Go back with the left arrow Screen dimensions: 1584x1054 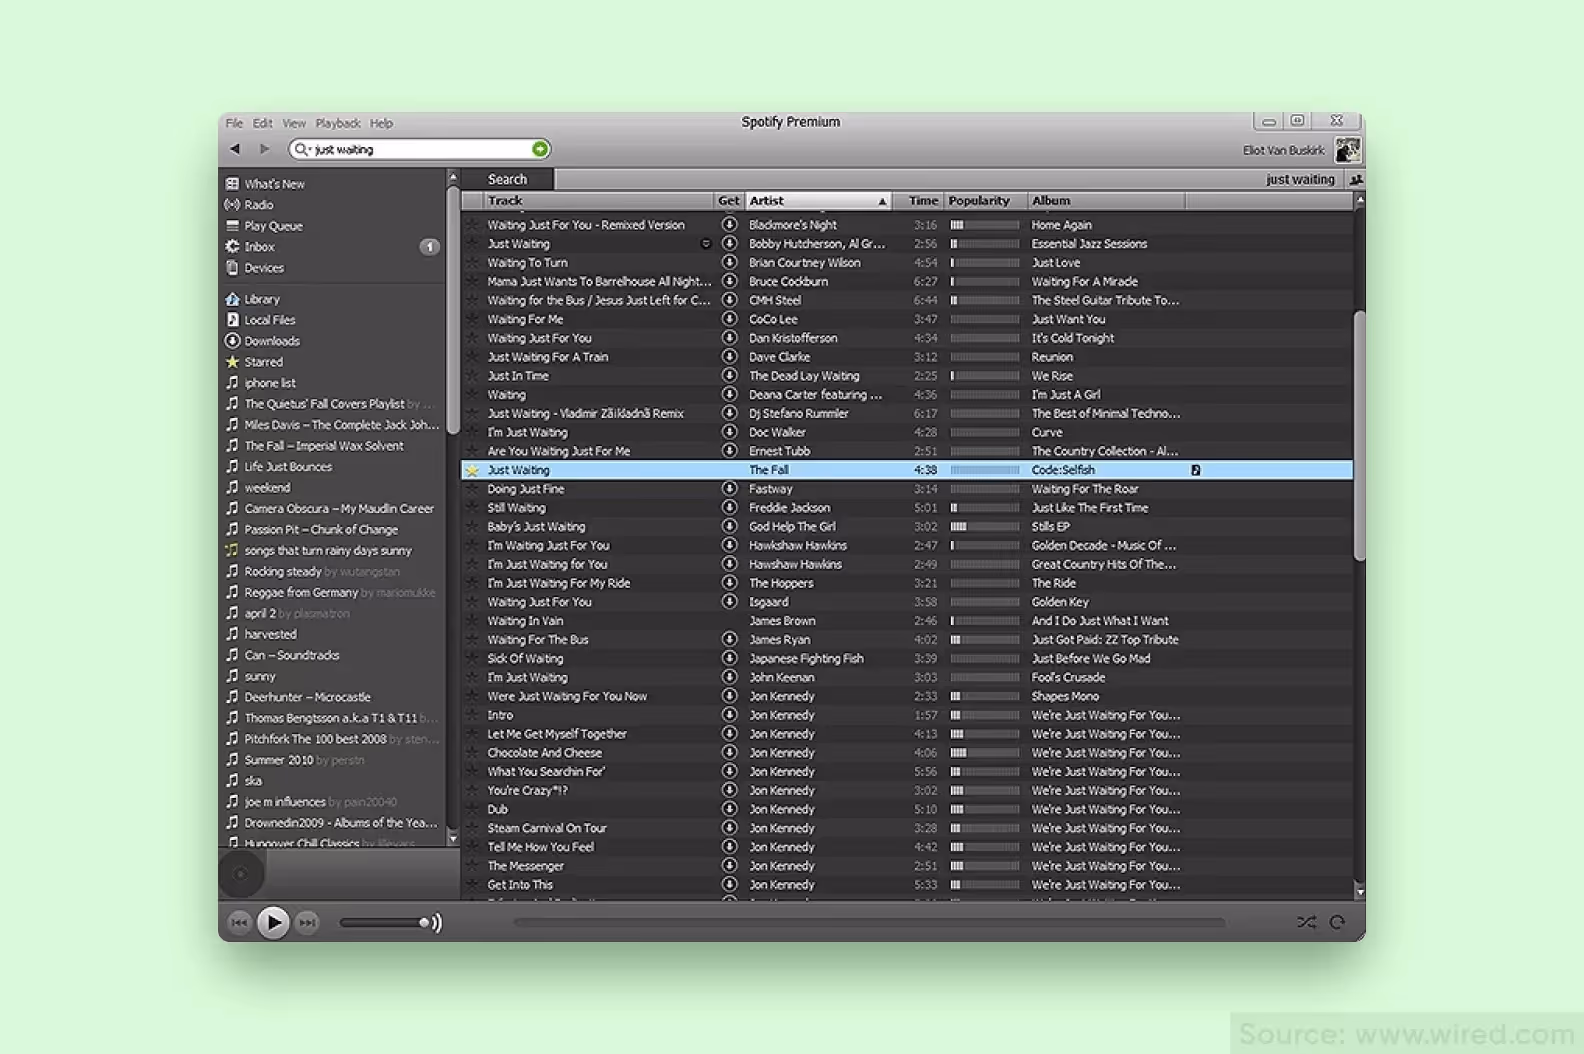pos(235,149)
